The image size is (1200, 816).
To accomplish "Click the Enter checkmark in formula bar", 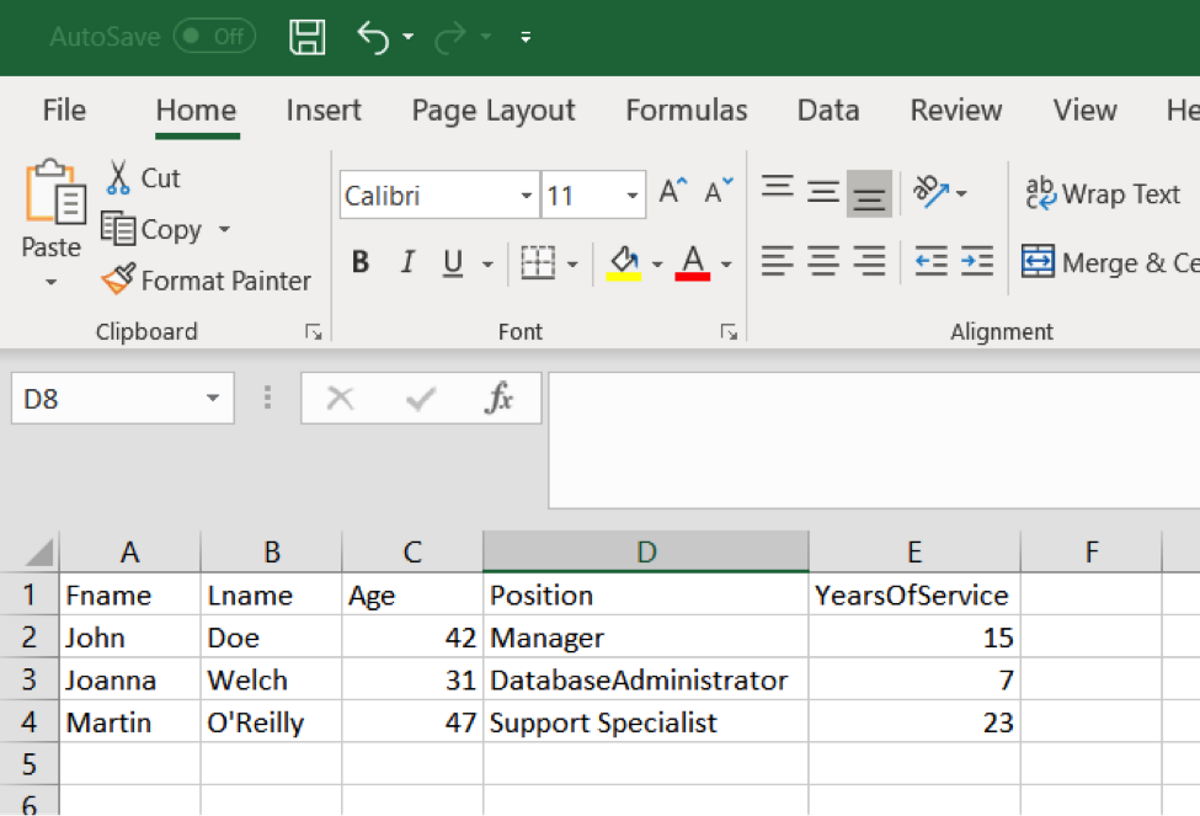I will click(421, 399).
